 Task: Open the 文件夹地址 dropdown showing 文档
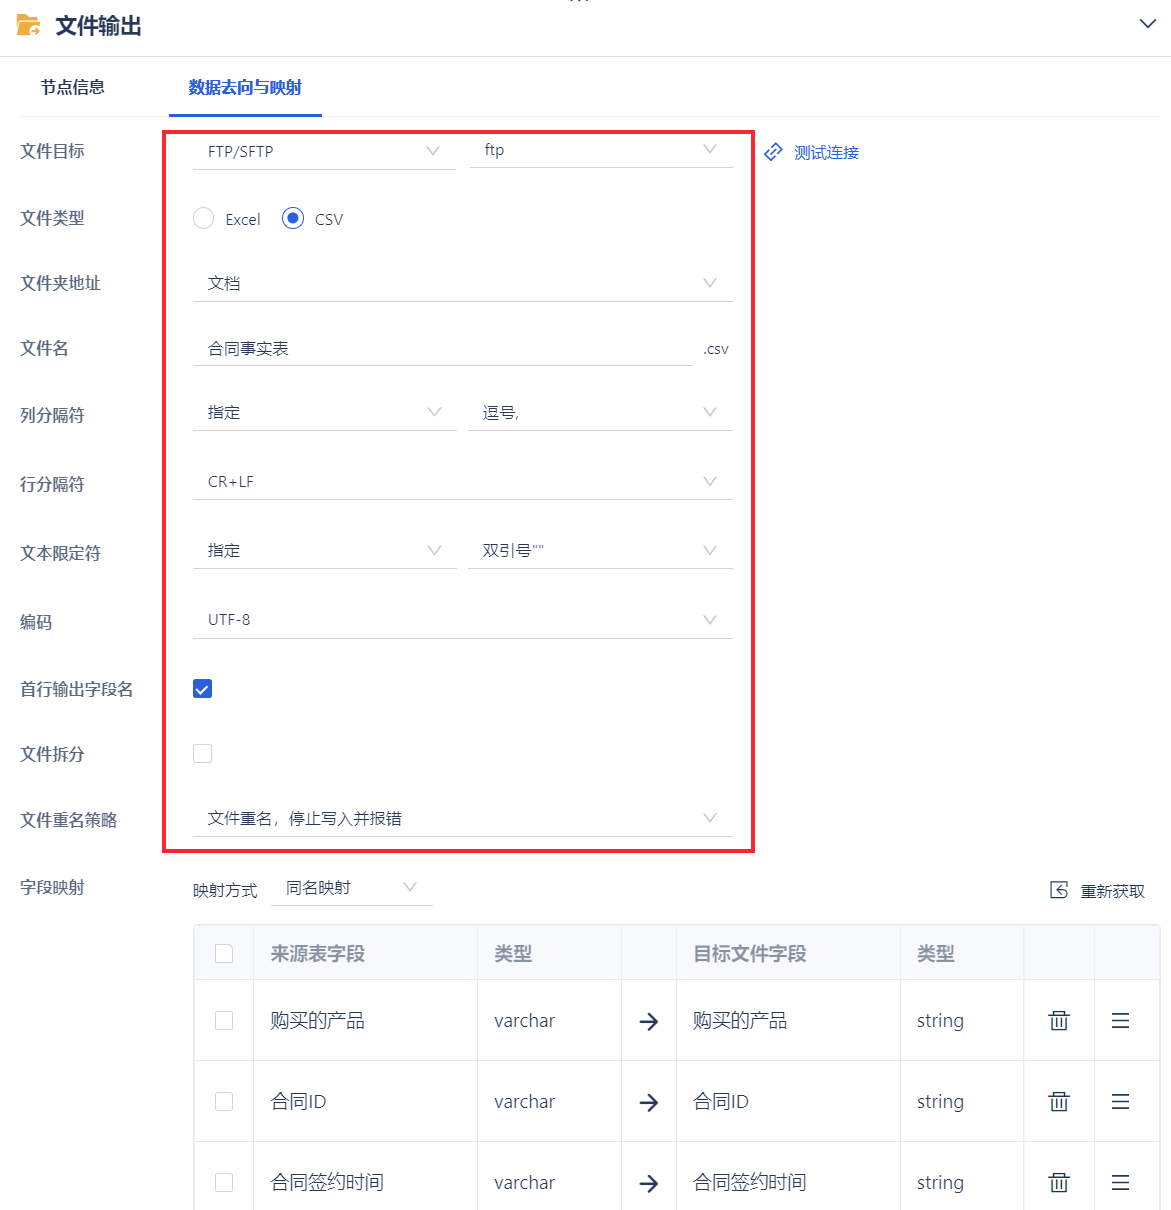click(463, 283)
